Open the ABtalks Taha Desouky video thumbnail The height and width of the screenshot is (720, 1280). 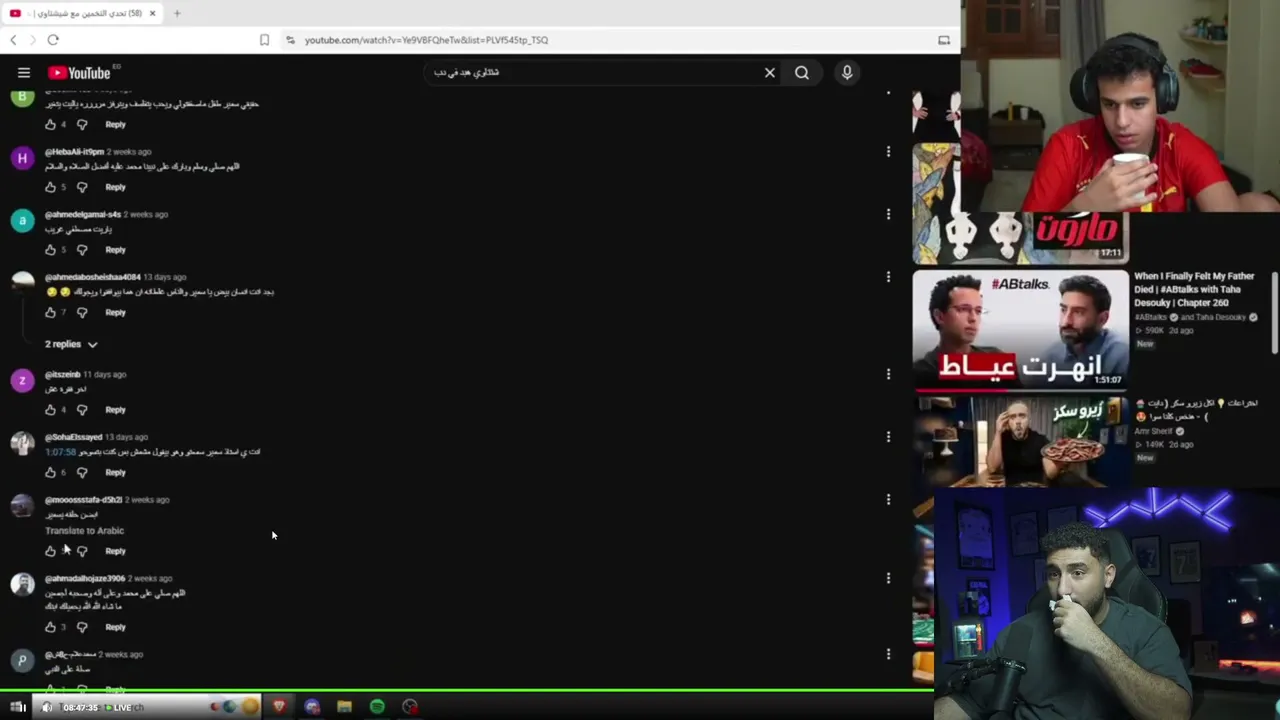point(1020,329)
